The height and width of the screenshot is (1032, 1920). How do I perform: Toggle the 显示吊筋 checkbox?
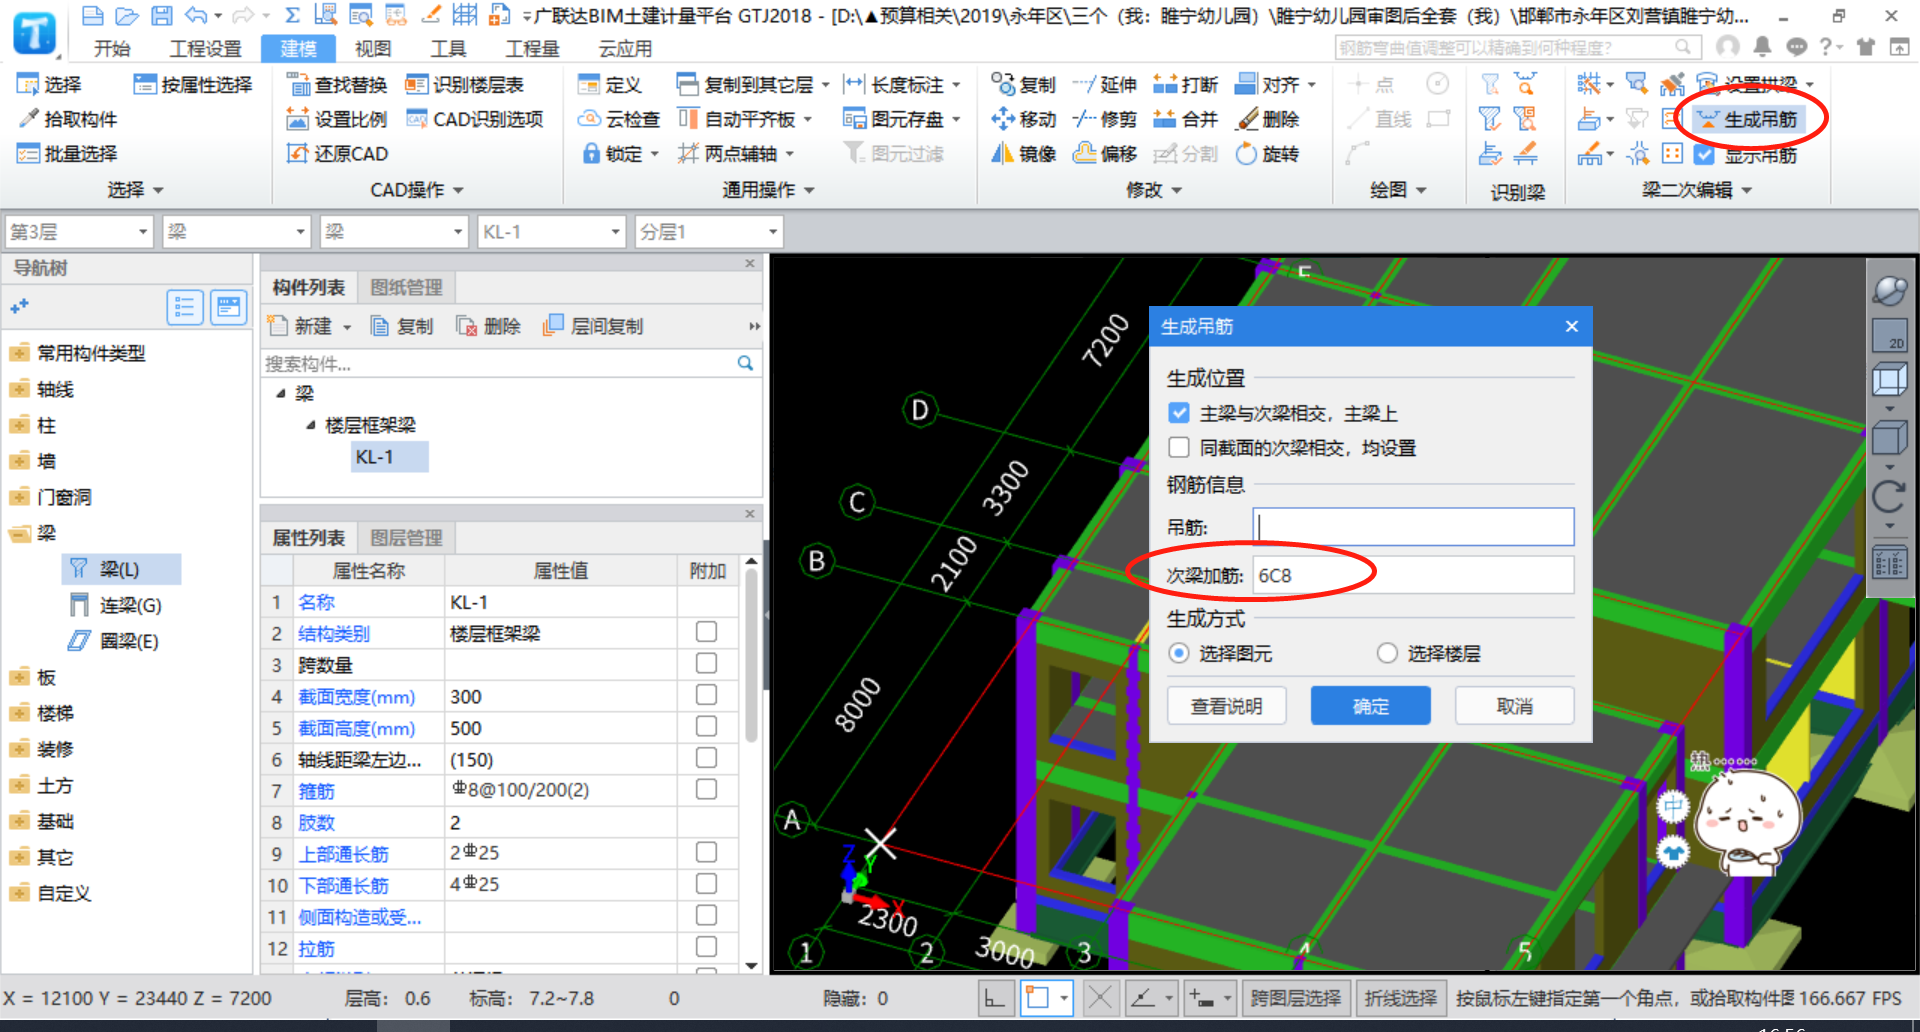tap(1705, 155)
